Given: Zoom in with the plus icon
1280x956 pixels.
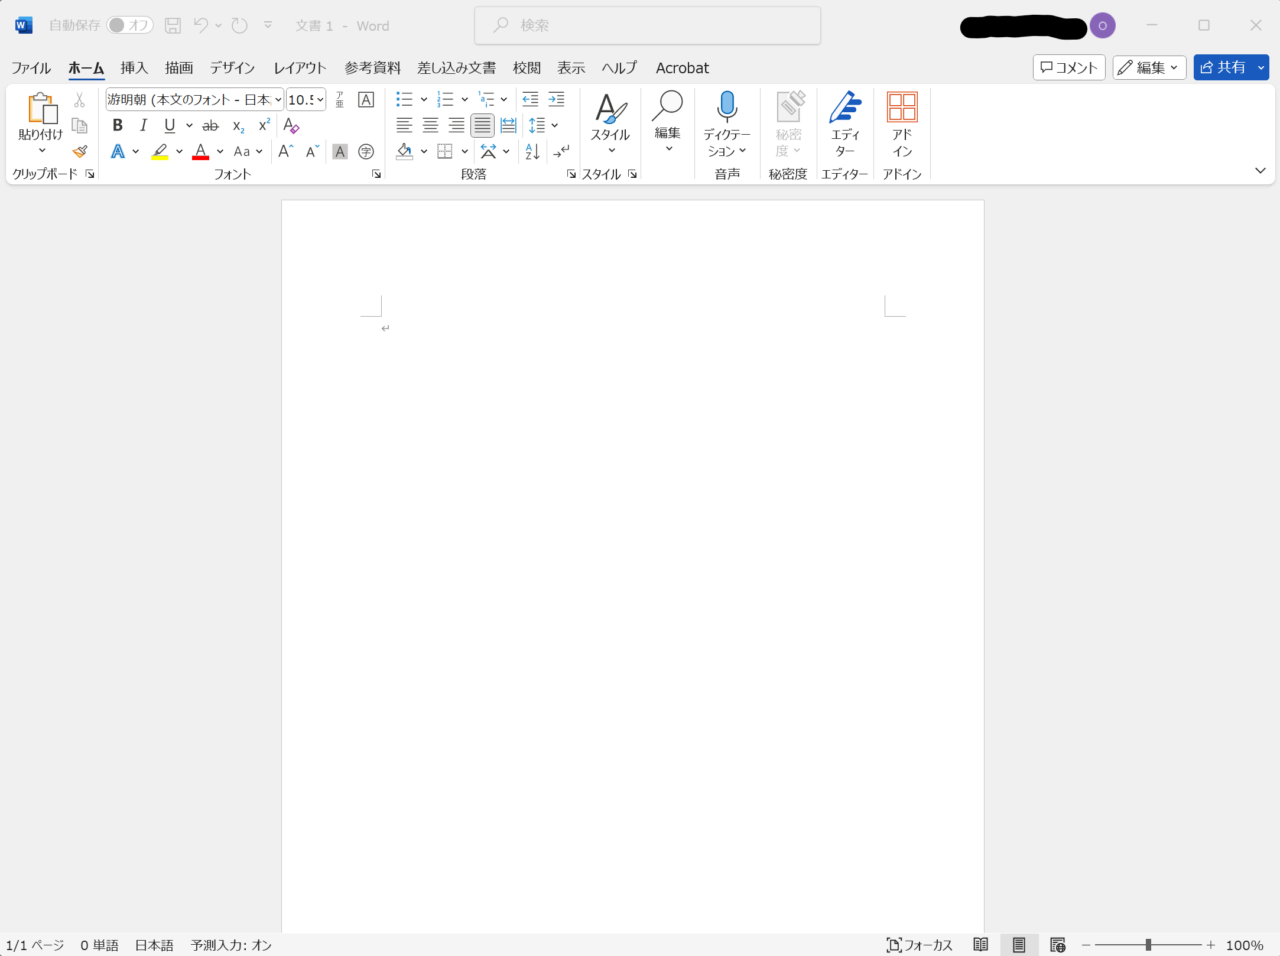Looking at the screenshot, I should click(x=1211, y=945).
